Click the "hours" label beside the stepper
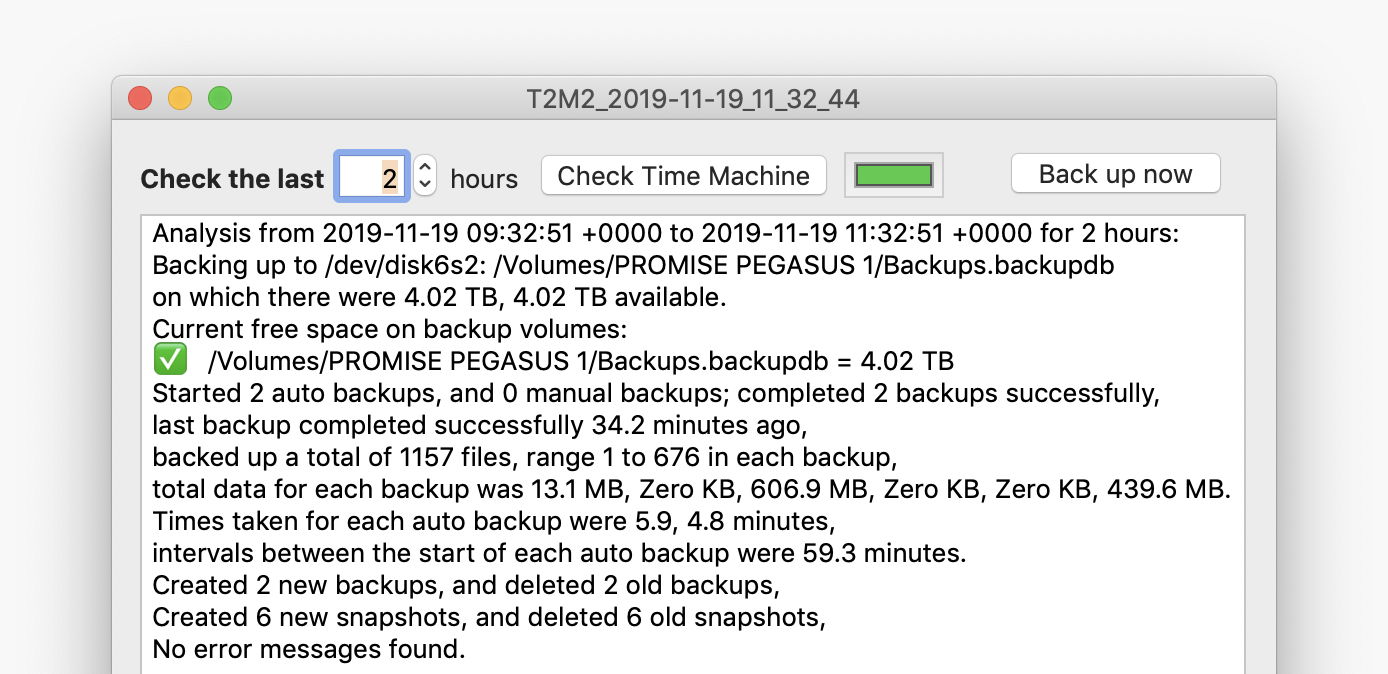The width and height of the screenshot is (1388, 674). (484, 179)
